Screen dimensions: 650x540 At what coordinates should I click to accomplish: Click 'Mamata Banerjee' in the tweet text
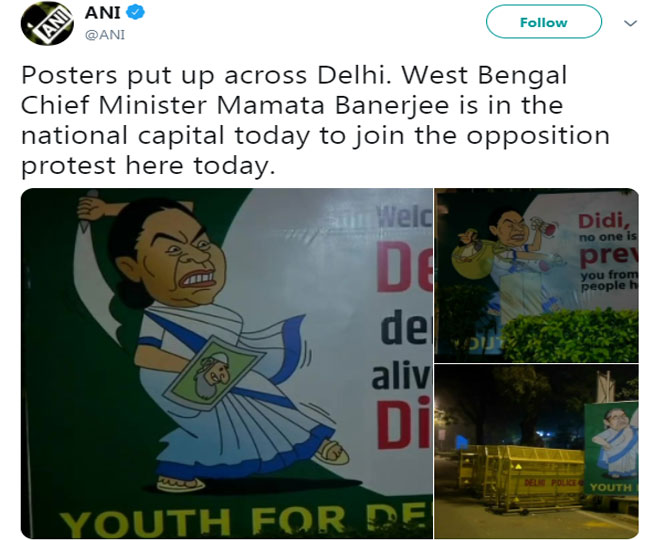333,105
